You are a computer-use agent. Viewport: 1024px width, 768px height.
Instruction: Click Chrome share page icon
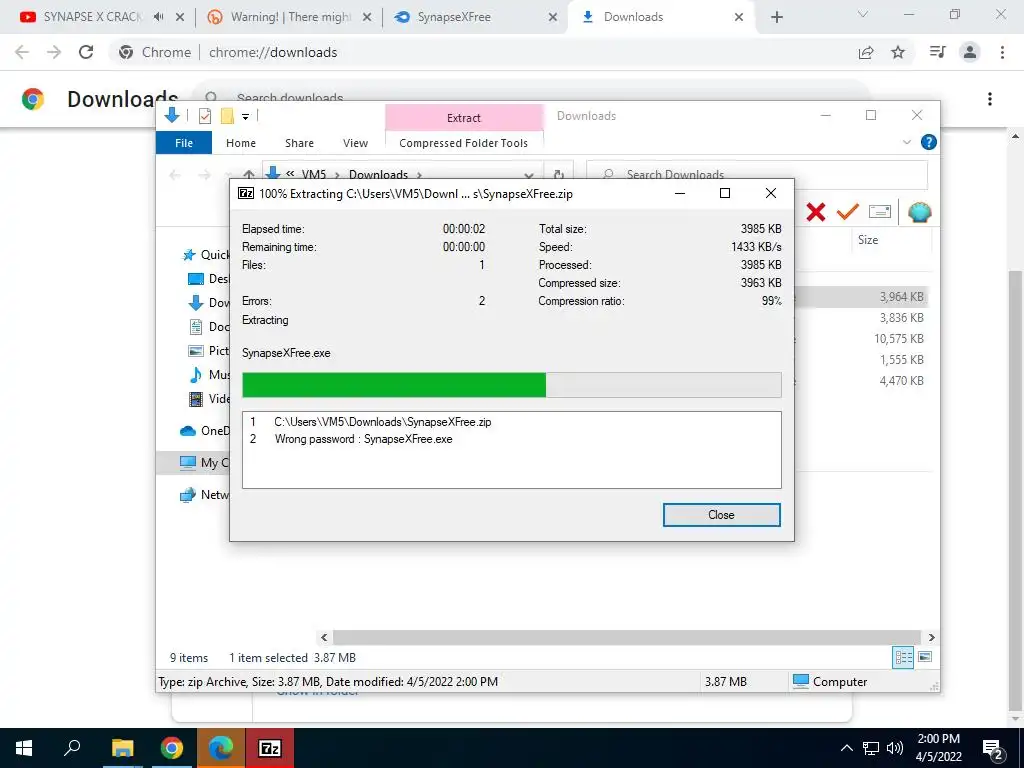click(866, 52)
